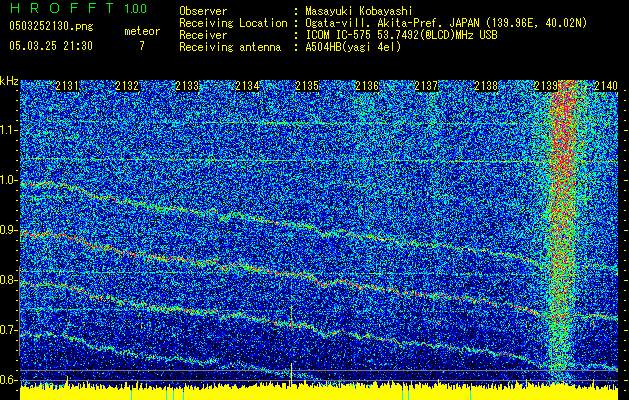Click the 2139 time marker

click(546, 86)
